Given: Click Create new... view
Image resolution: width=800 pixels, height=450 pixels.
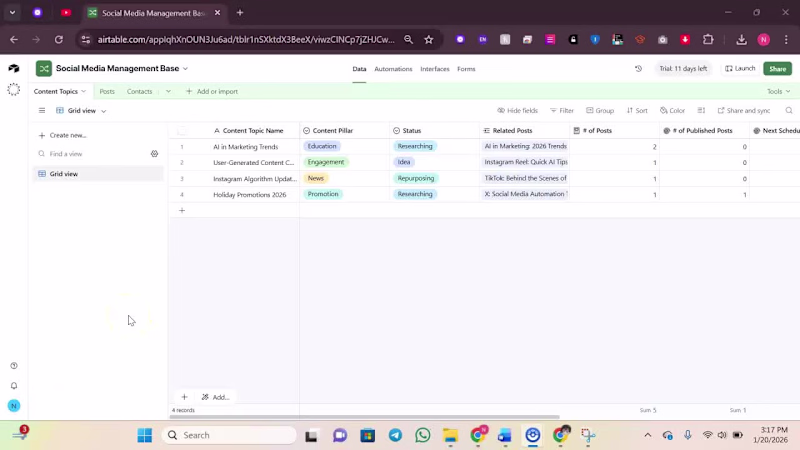Looking at the screenshot, I should tap(62, 135).
